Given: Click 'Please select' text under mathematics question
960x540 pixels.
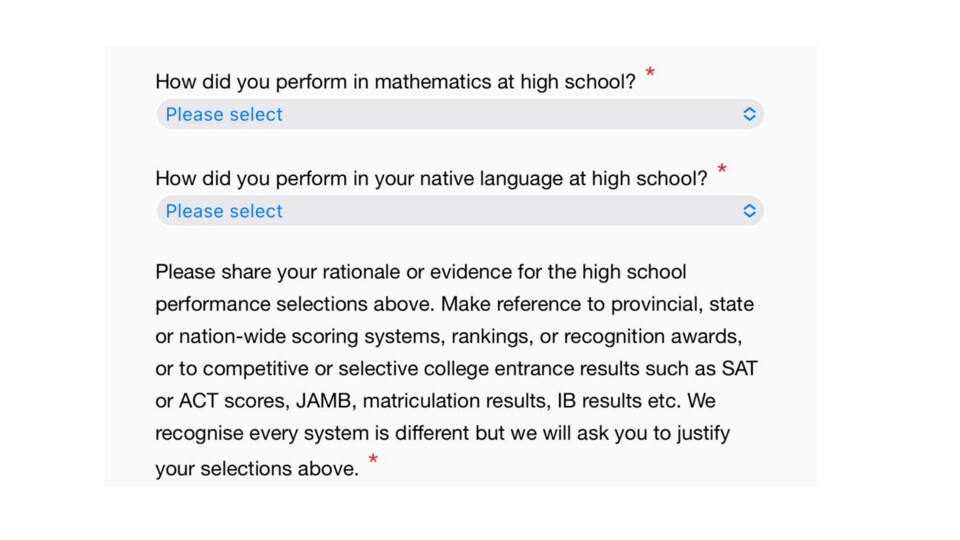Looking at the screenshot, I should click(224, 114).
